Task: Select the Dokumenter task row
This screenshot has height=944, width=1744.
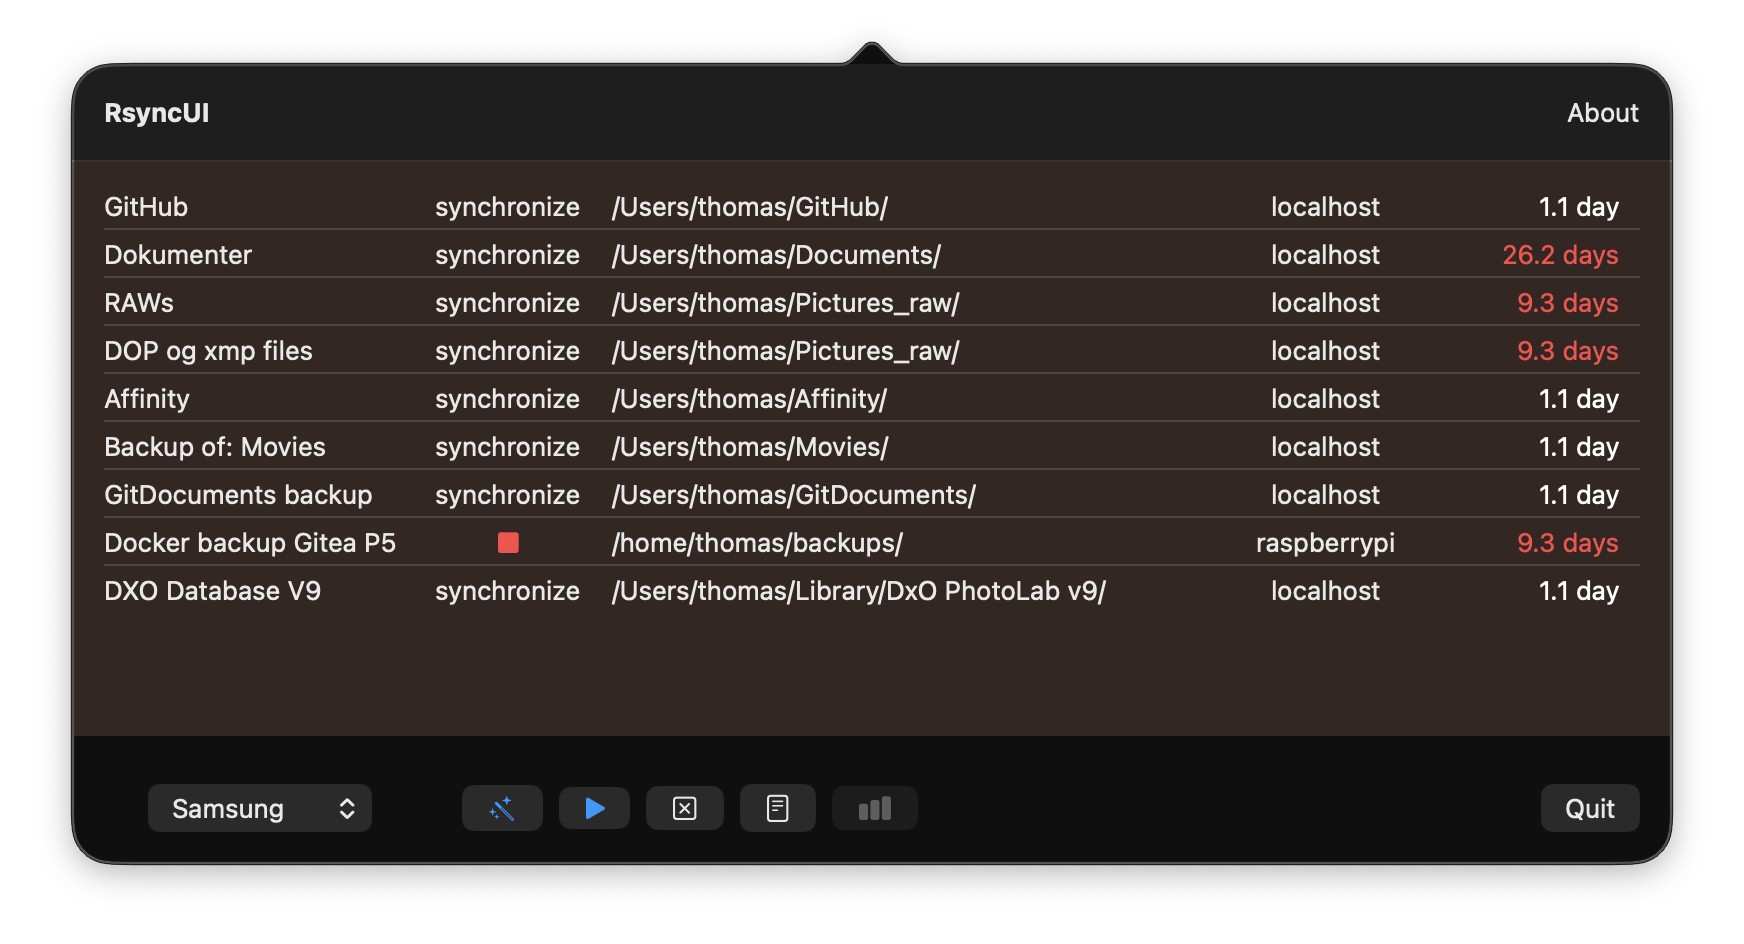Action: pyautogui.click(x=178, y=255)
